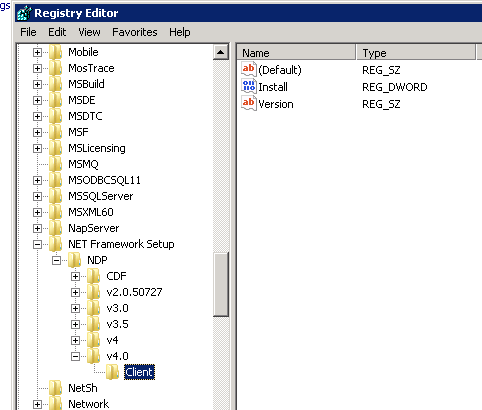Click the MSLicensing folder icon
This screenshot has height=410, width=482.
coord(55,148)
